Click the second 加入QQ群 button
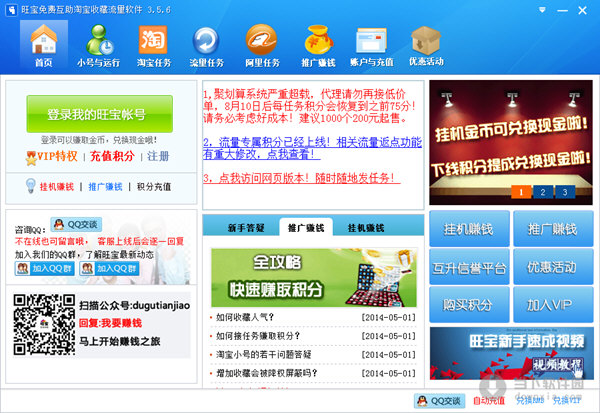Image resolution: width=600 pixels, height=413 pixels. coord(109,269)
